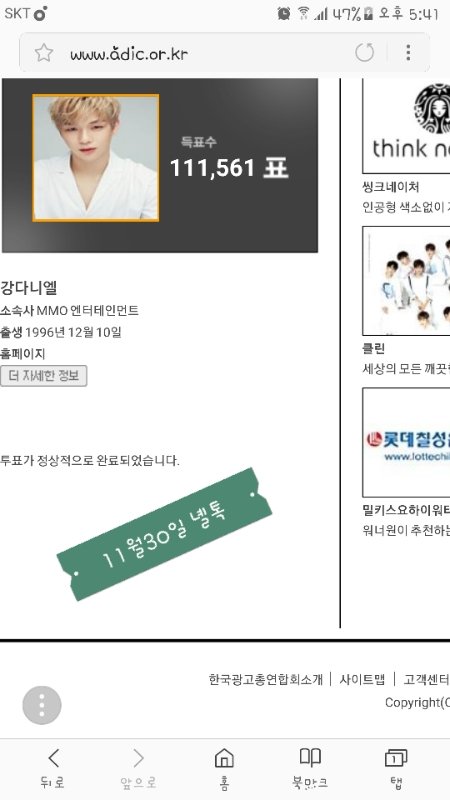Tap the gray floating three-dot button
Screen dimensions: 450x800
42,705
